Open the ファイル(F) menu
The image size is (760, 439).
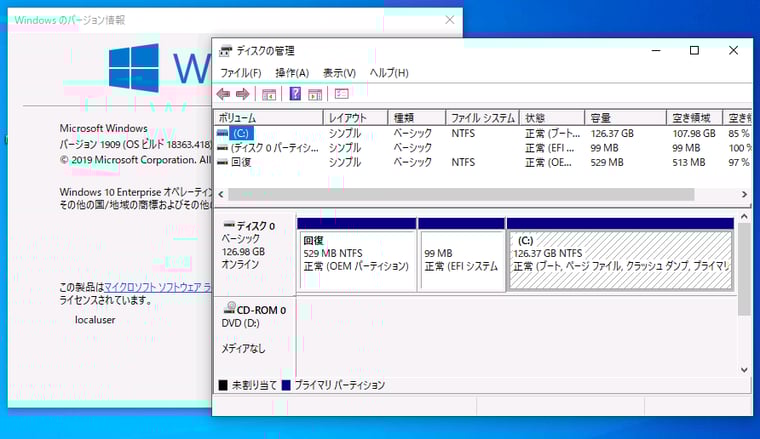click(x=241, y=73)
